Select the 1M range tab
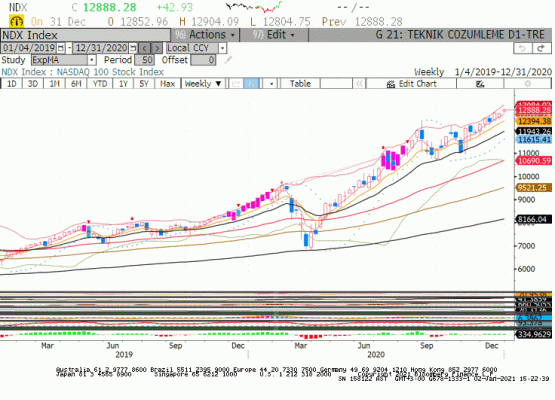This screenshot has width=555, height=400. [54, 84]
